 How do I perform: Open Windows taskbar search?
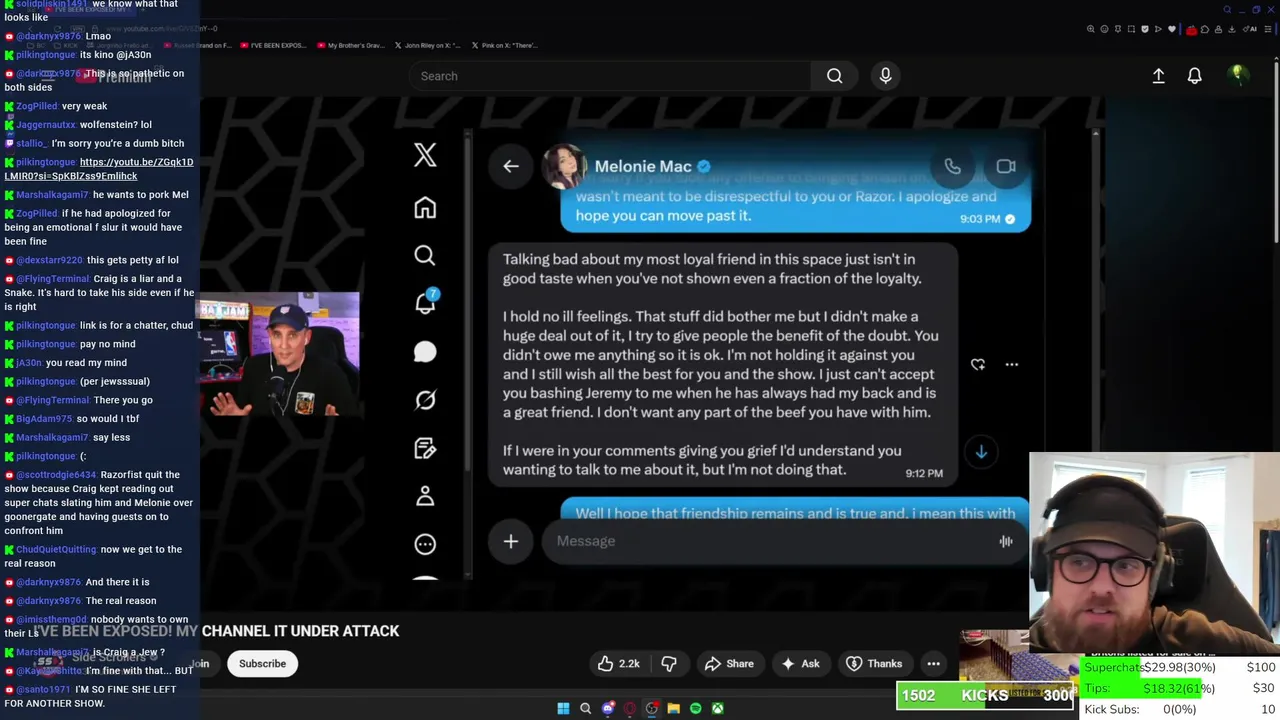coord(585,709)
